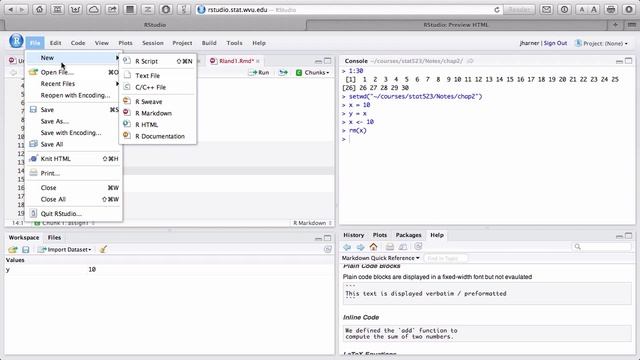Image resolution: width=640 pixels, height=360 pixels.
Task: Choose Text File from New submenu
Action: click(x=158, y=76)
